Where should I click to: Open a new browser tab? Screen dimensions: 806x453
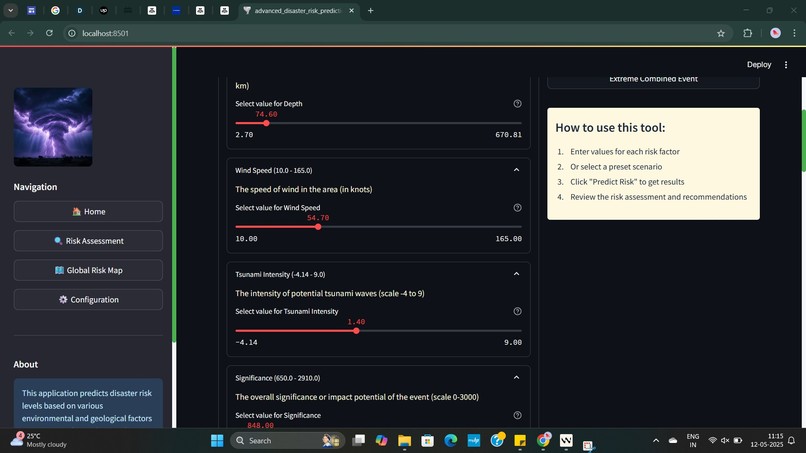[370, 10]
